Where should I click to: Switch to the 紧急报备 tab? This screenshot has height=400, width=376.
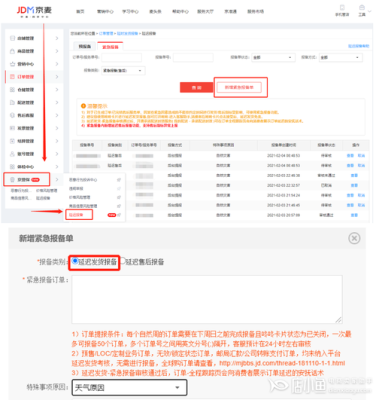[x=110, y=47]
